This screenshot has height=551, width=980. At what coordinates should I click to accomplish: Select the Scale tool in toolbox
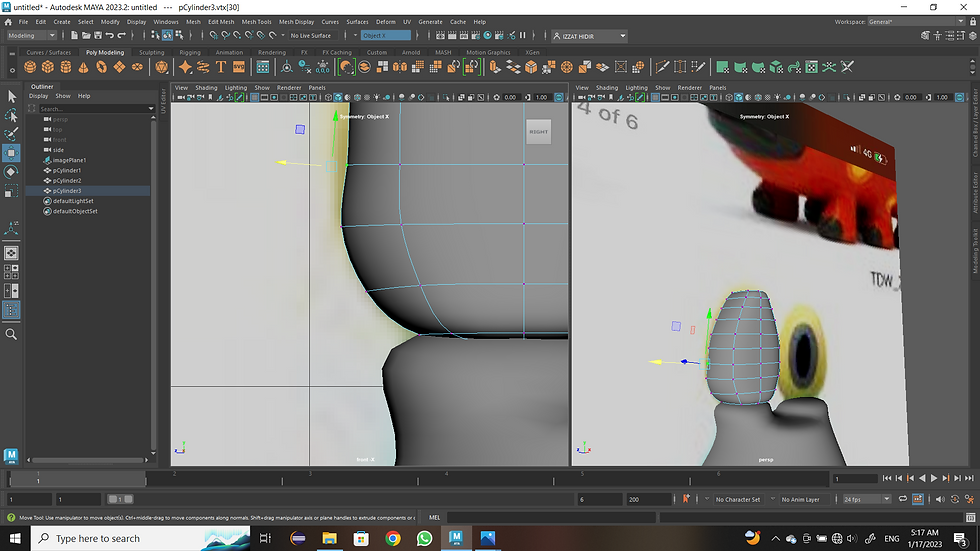coord(11,191)
